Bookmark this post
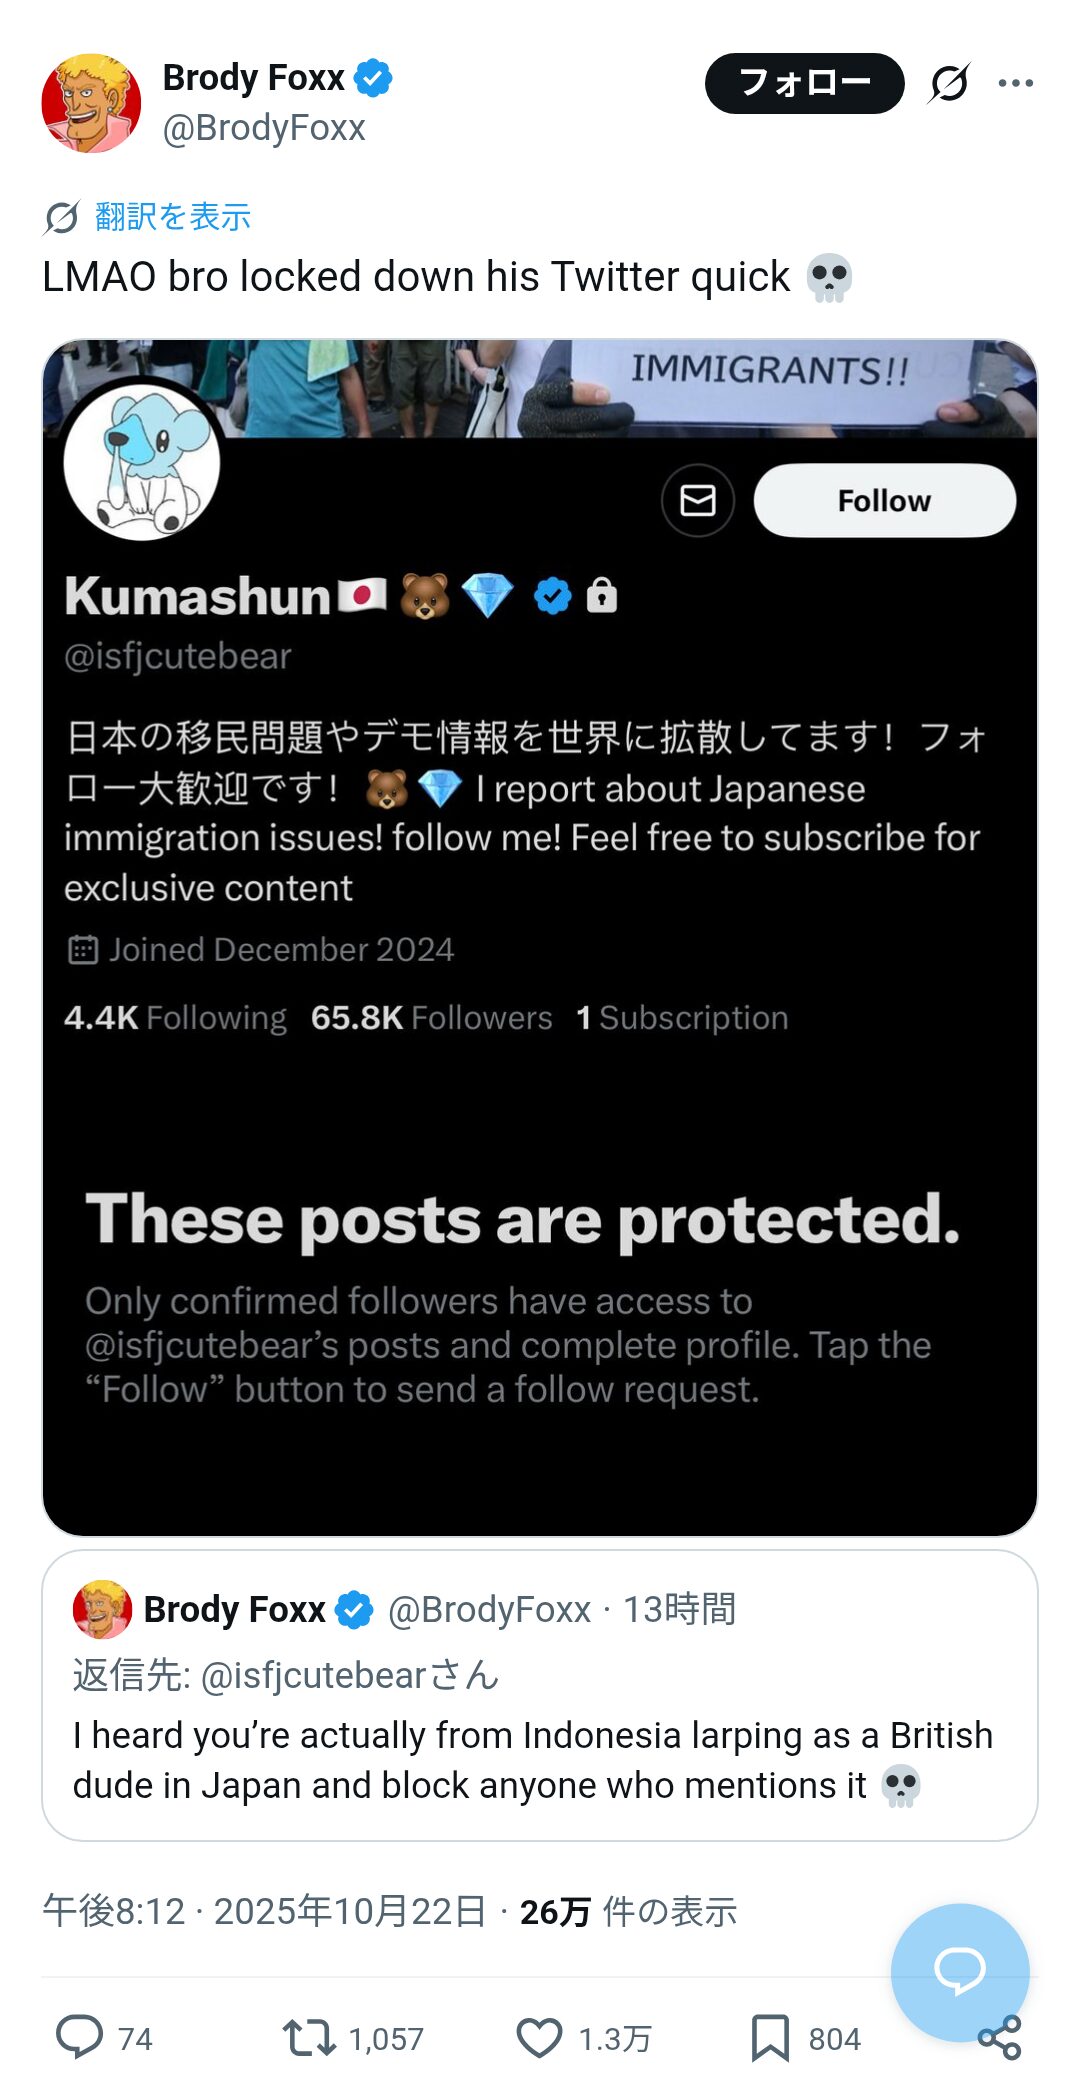 click(x=770, y=2037)
